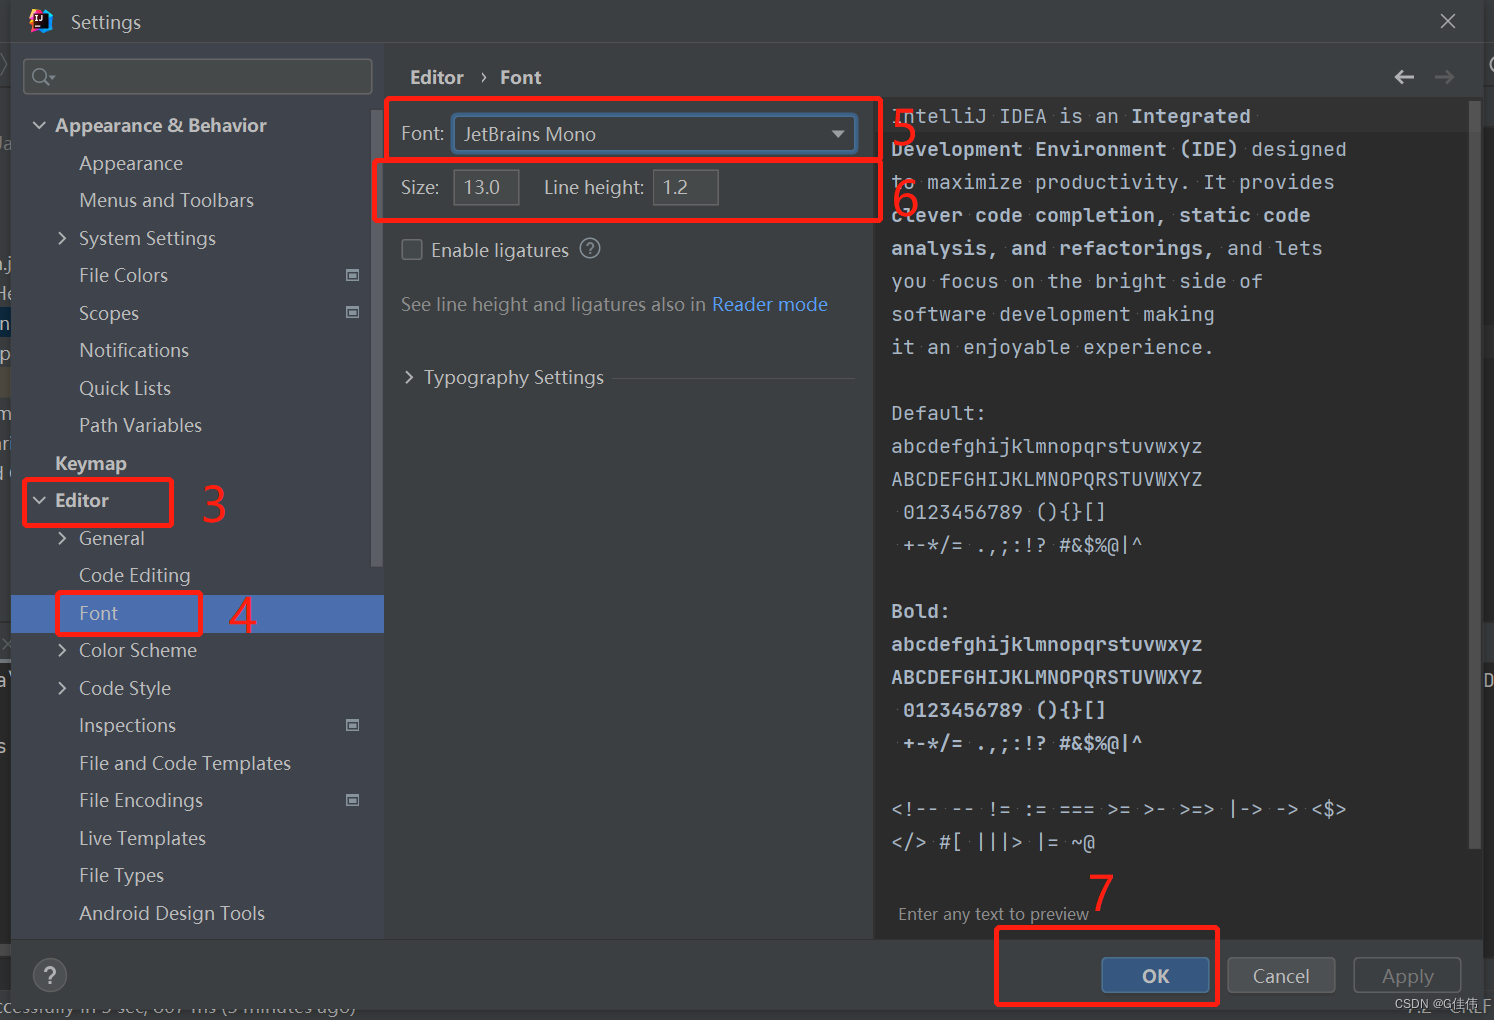
Task: Open Path Variables settings
Action: pyautogui.click(x=140, y=425)
